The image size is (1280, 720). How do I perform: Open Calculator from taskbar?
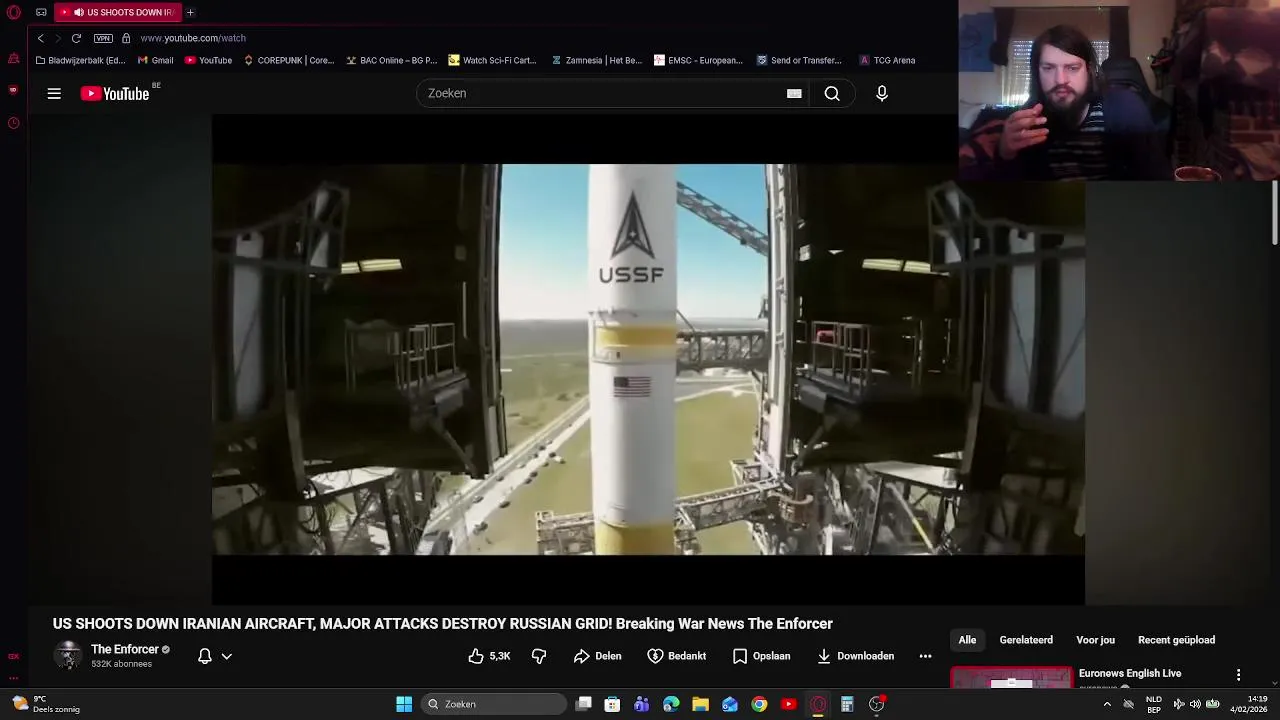847,704
